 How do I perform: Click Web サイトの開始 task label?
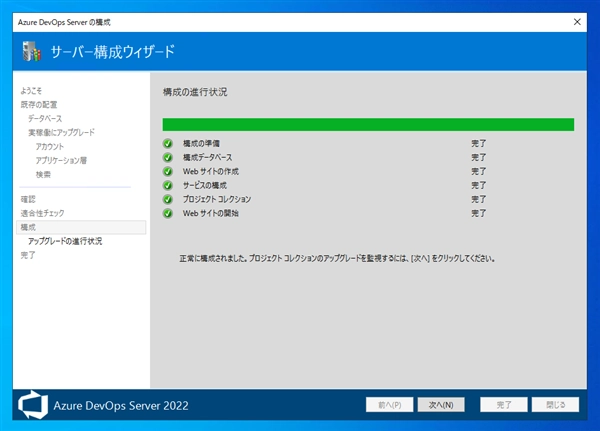point(211,213)
